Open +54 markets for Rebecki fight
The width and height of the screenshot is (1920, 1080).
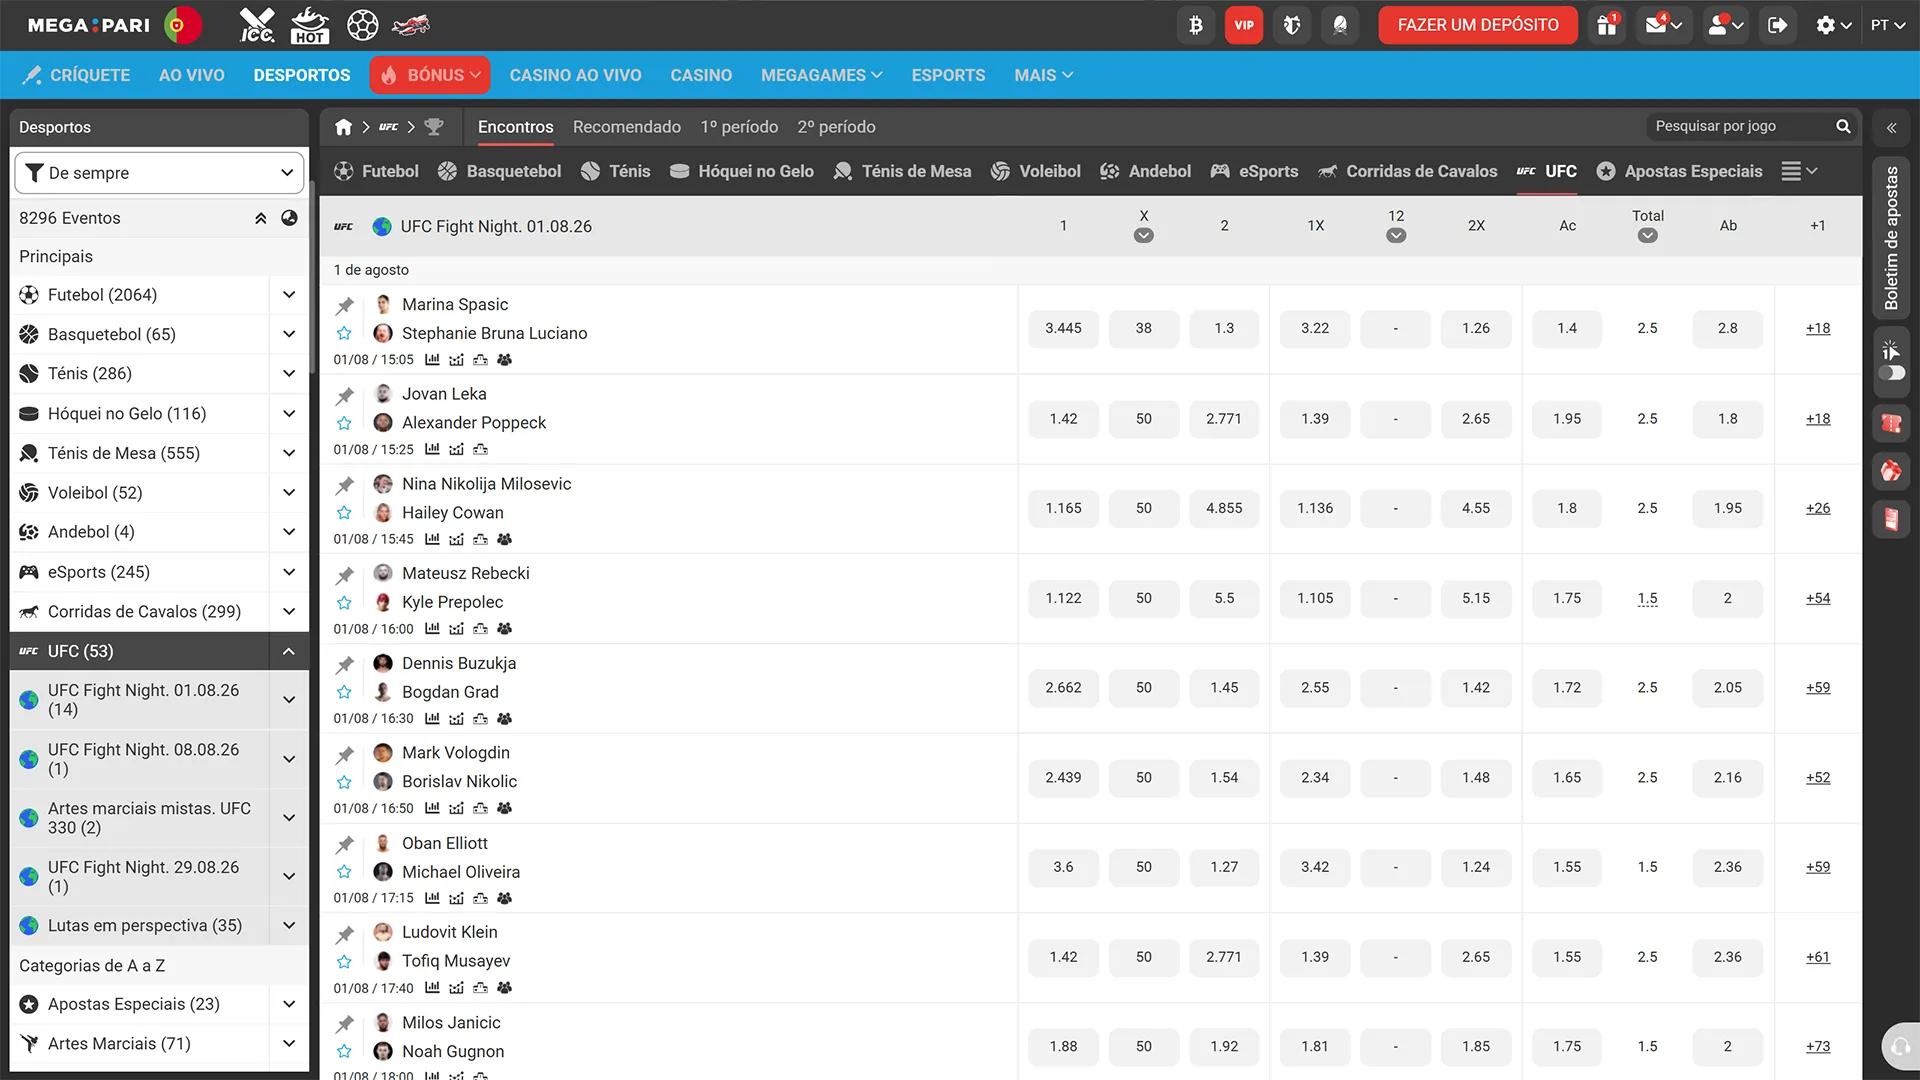(1818, 598)
